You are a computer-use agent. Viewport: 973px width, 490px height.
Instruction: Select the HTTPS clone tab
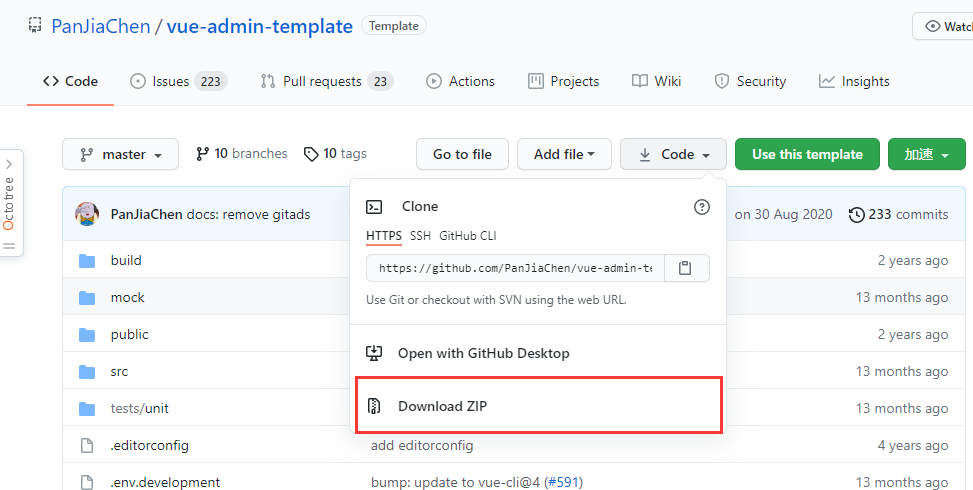(383, 236)
